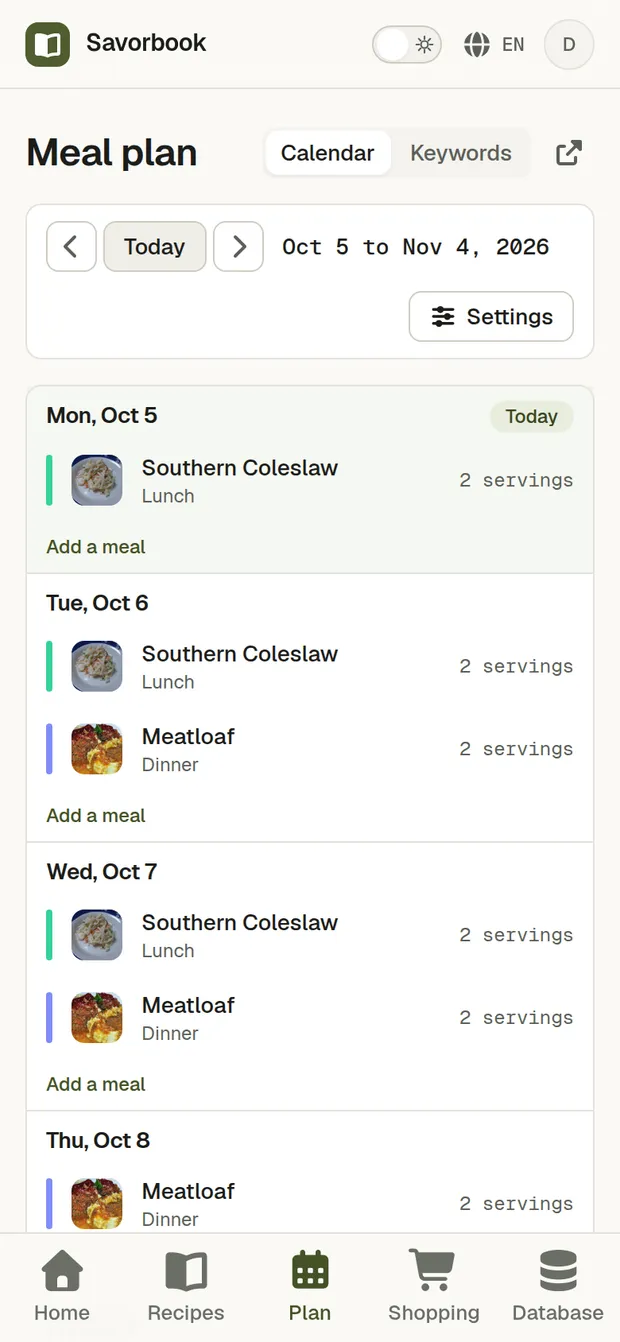Open Wednesday's Southern Coleslaw lunch thumbnail

click(97, 935)
